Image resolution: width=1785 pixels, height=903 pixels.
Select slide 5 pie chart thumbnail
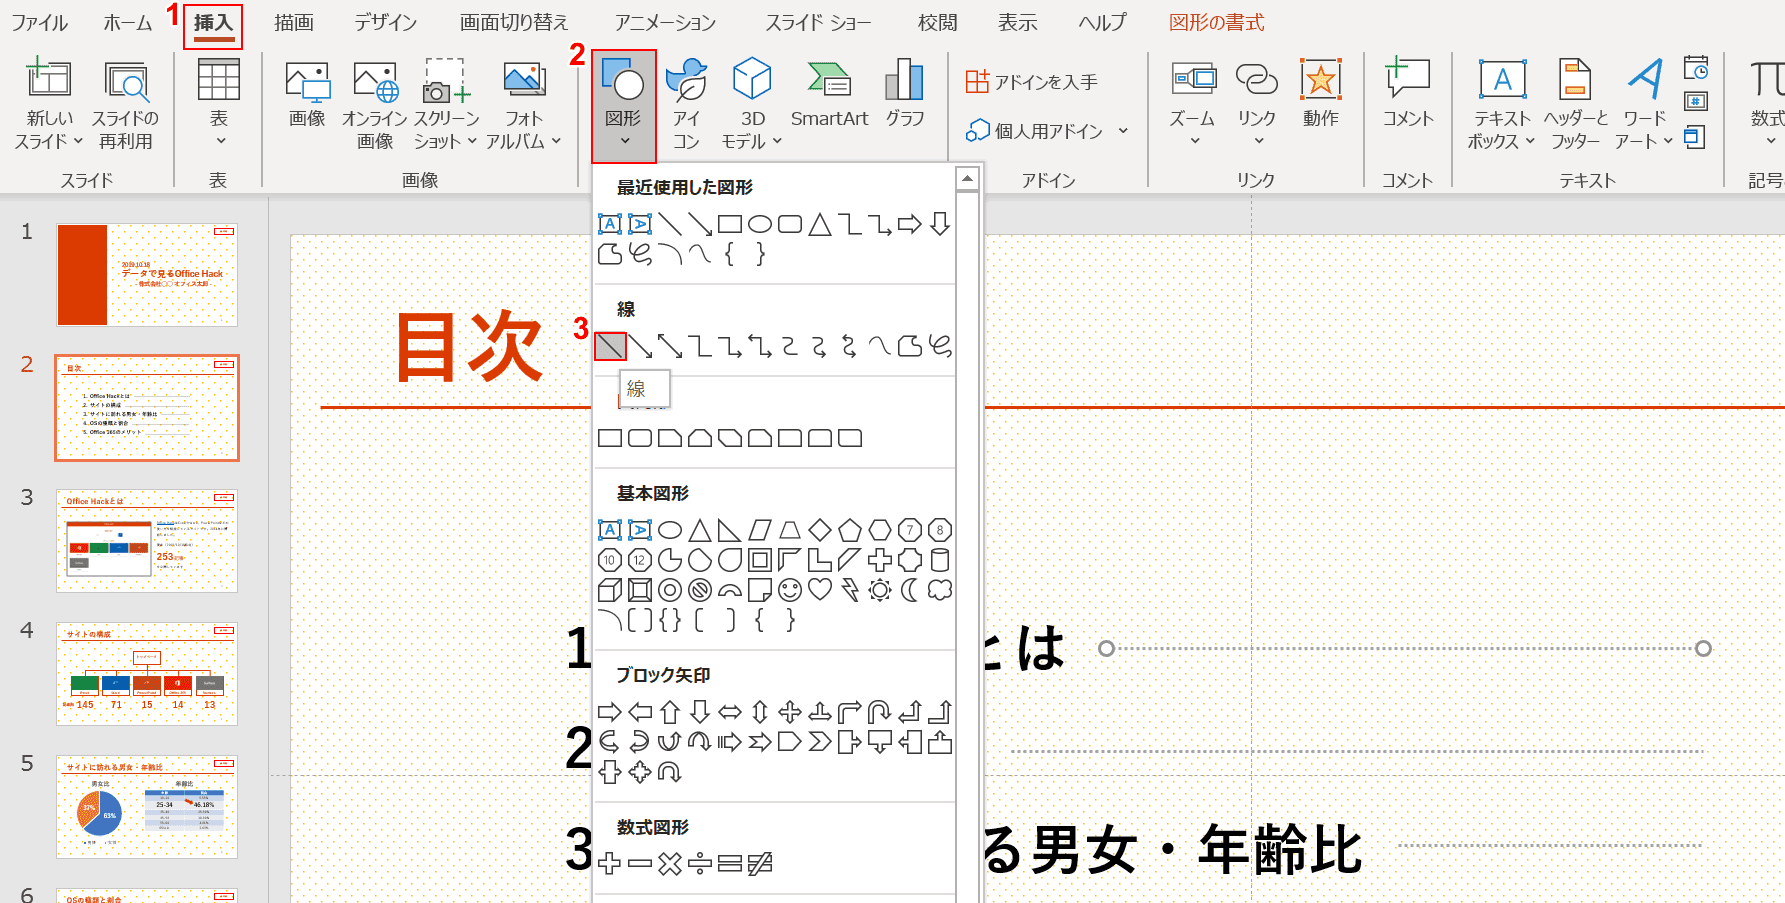point(147,807)
